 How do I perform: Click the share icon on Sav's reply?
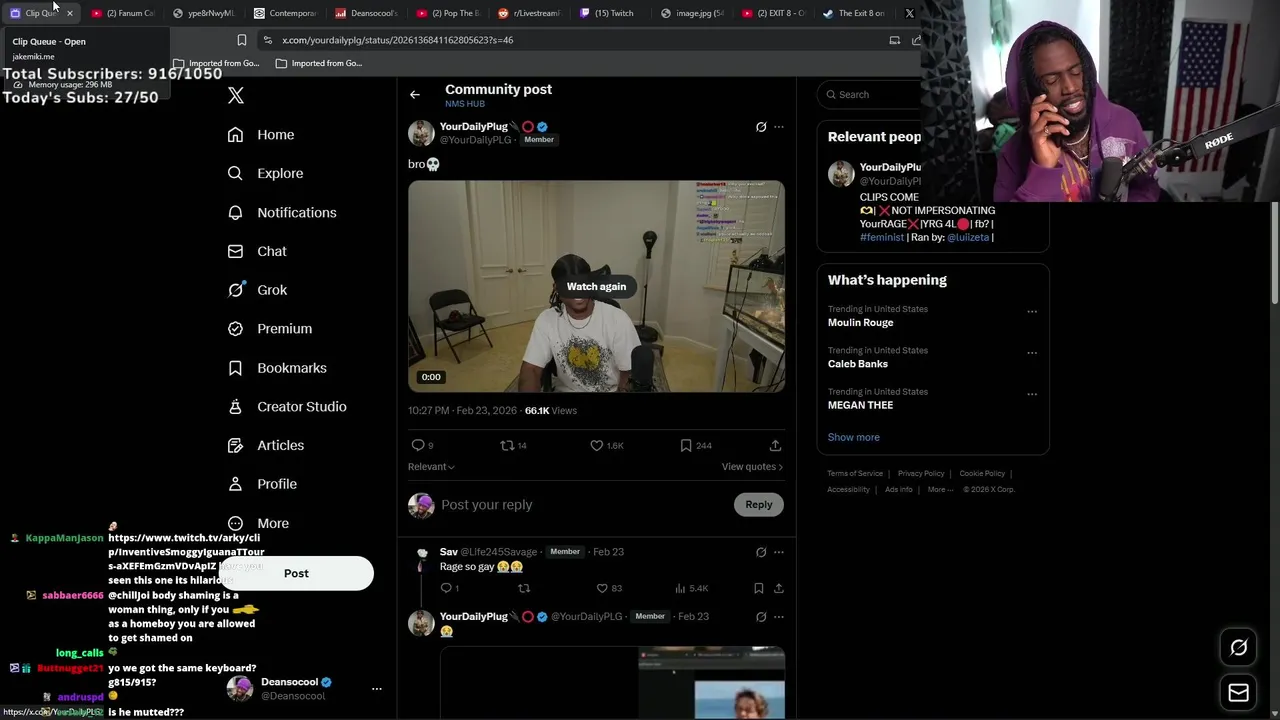click(778, 588)
